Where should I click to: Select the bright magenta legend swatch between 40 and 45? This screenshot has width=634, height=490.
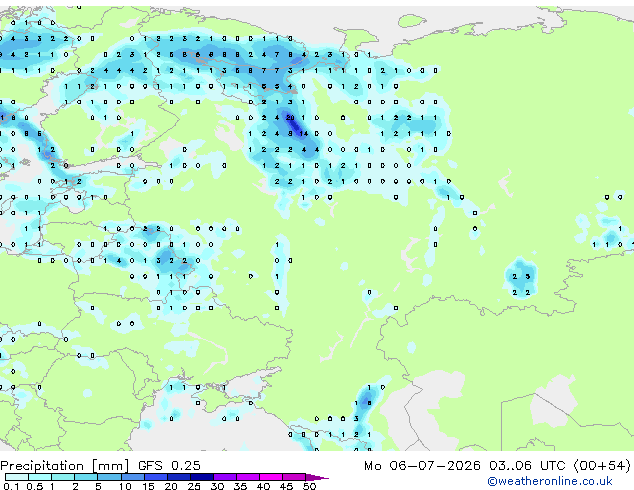(271, 477)
